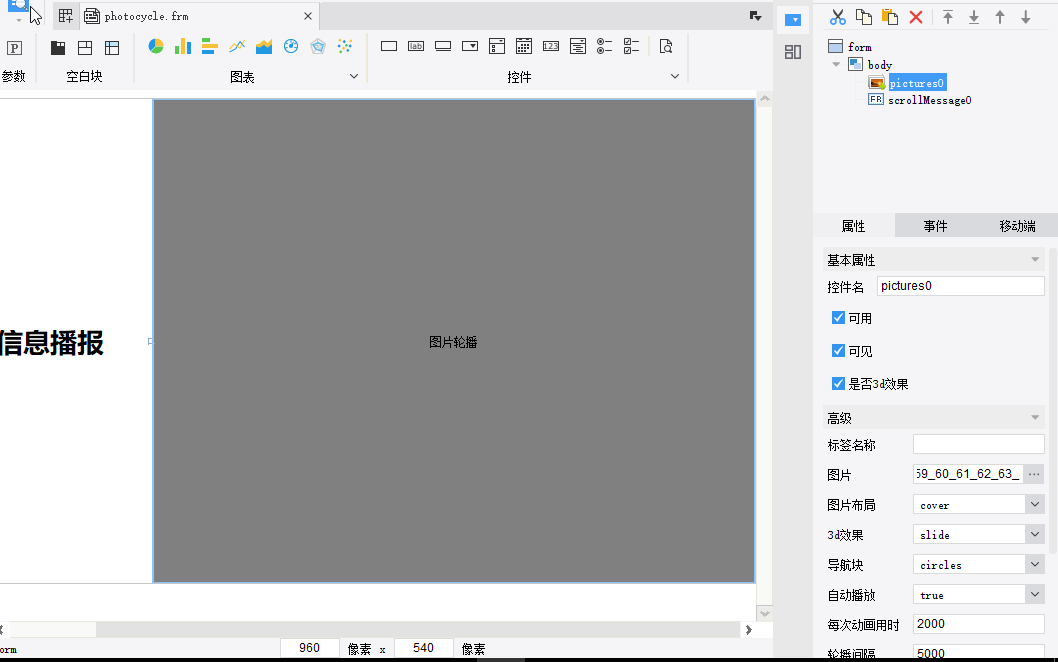Click the new template grid icon
1058x662 pixels.
pyautogui.click(x=65, y=16)
